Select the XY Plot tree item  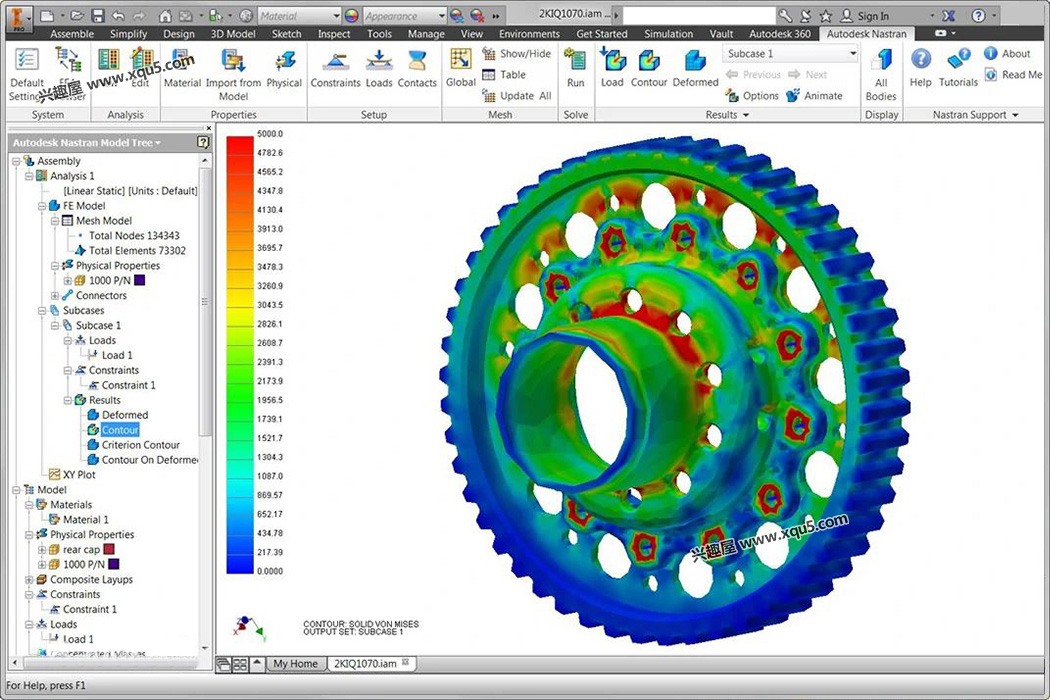point(79,475)
